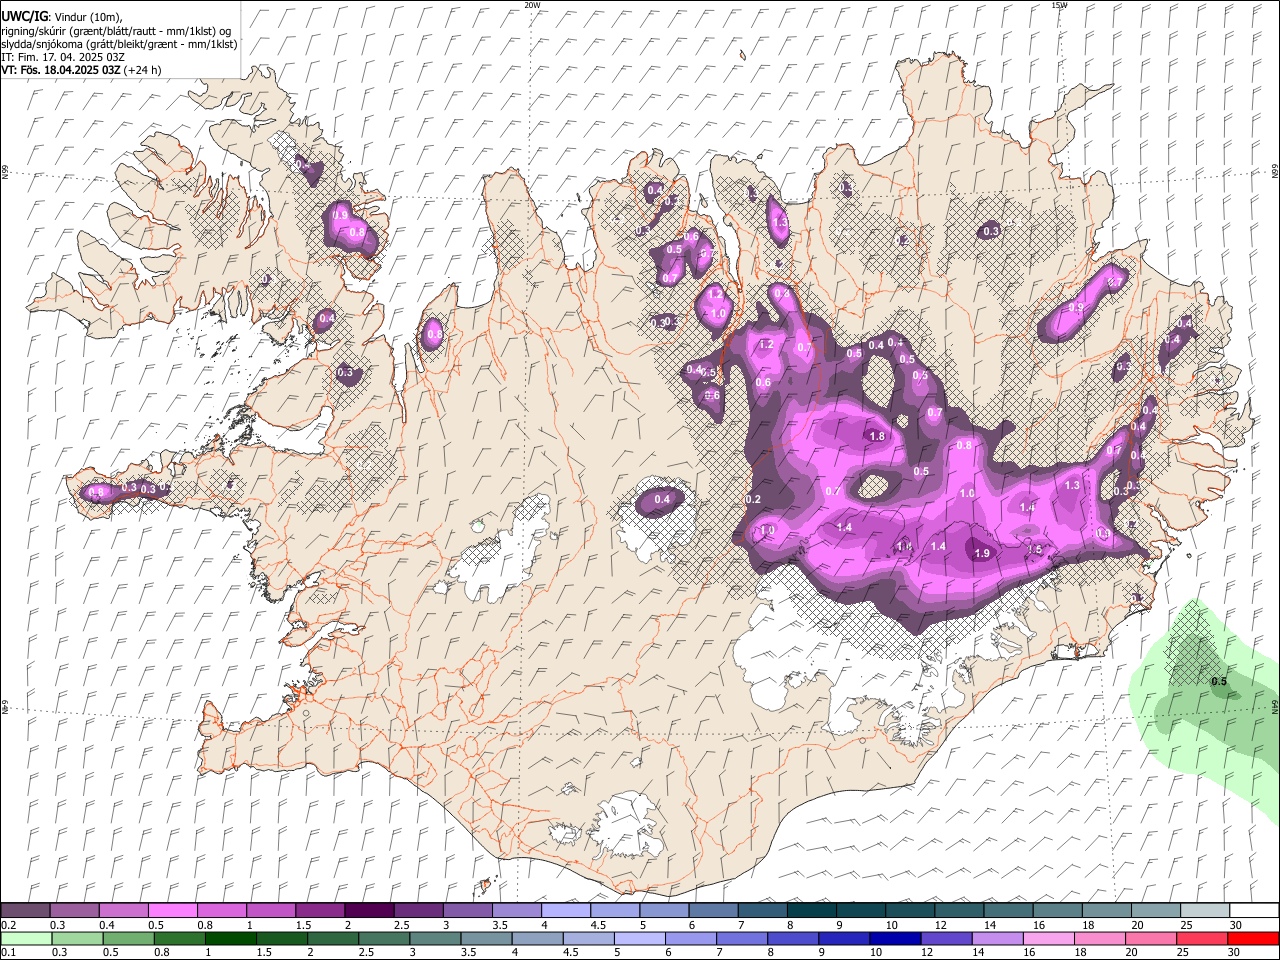Click the '64N' latitude label on the right edge

tap(1275, 705)
